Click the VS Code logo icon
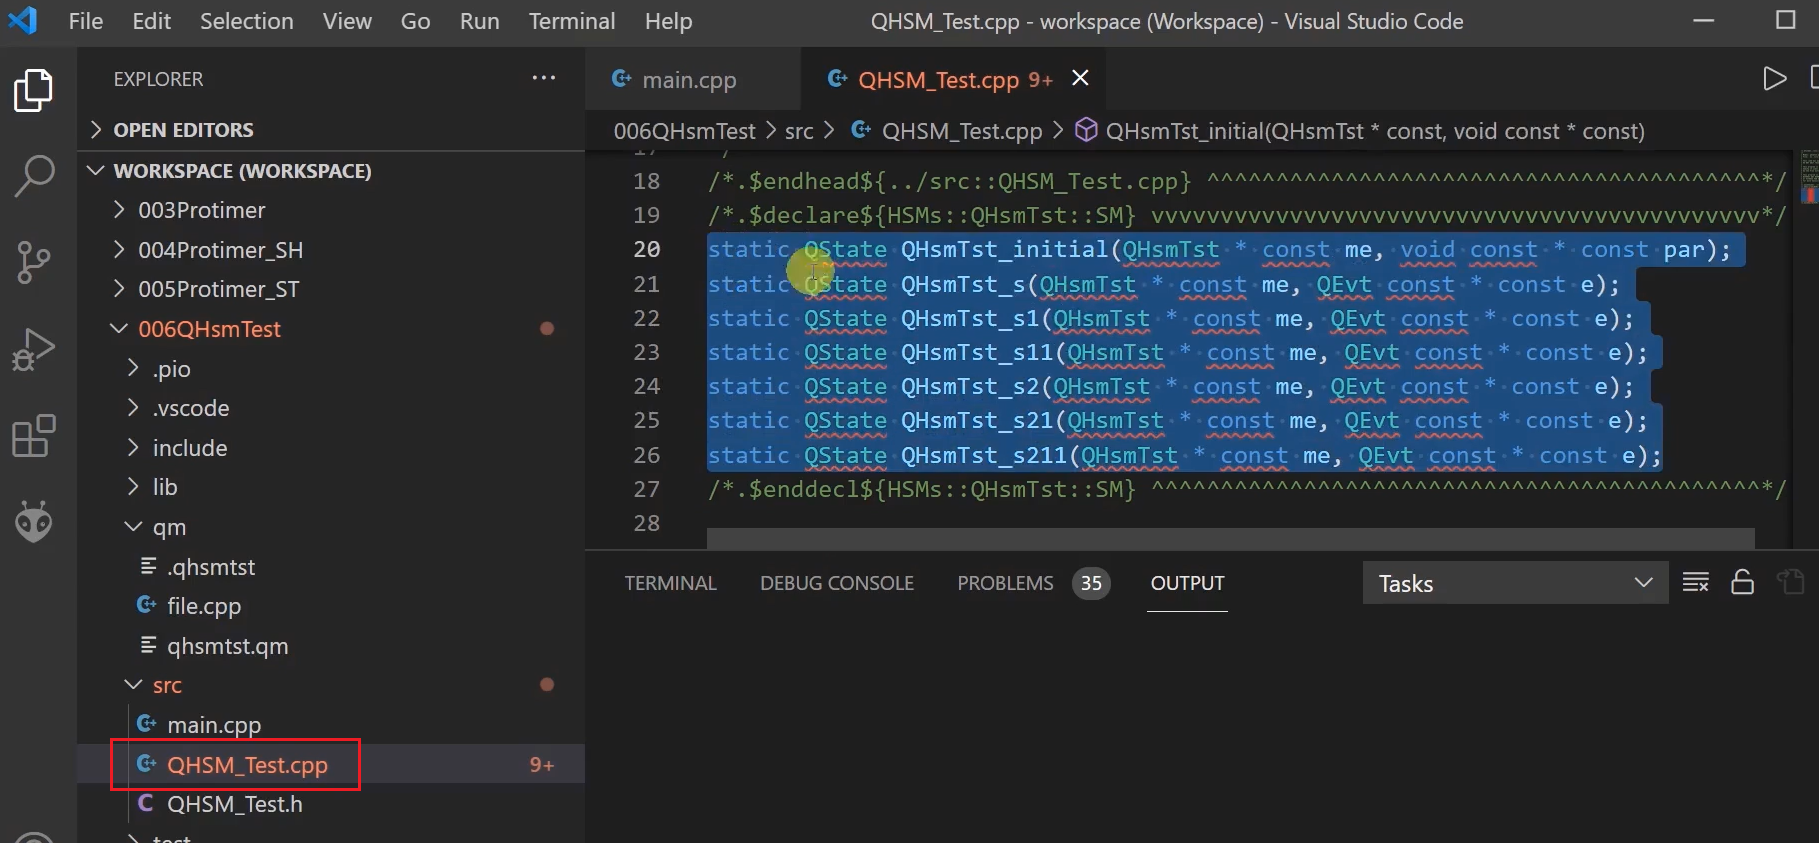Screen dimensions: 1819x843 click(23, 21)
